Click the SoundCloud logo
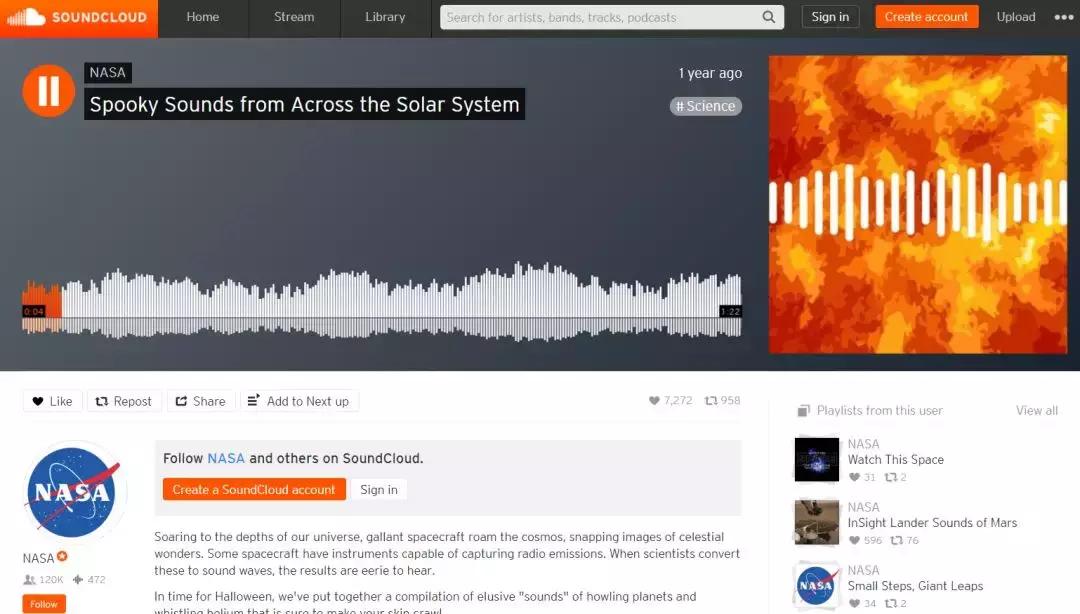The image size is (1080, 614). point(79,17)
